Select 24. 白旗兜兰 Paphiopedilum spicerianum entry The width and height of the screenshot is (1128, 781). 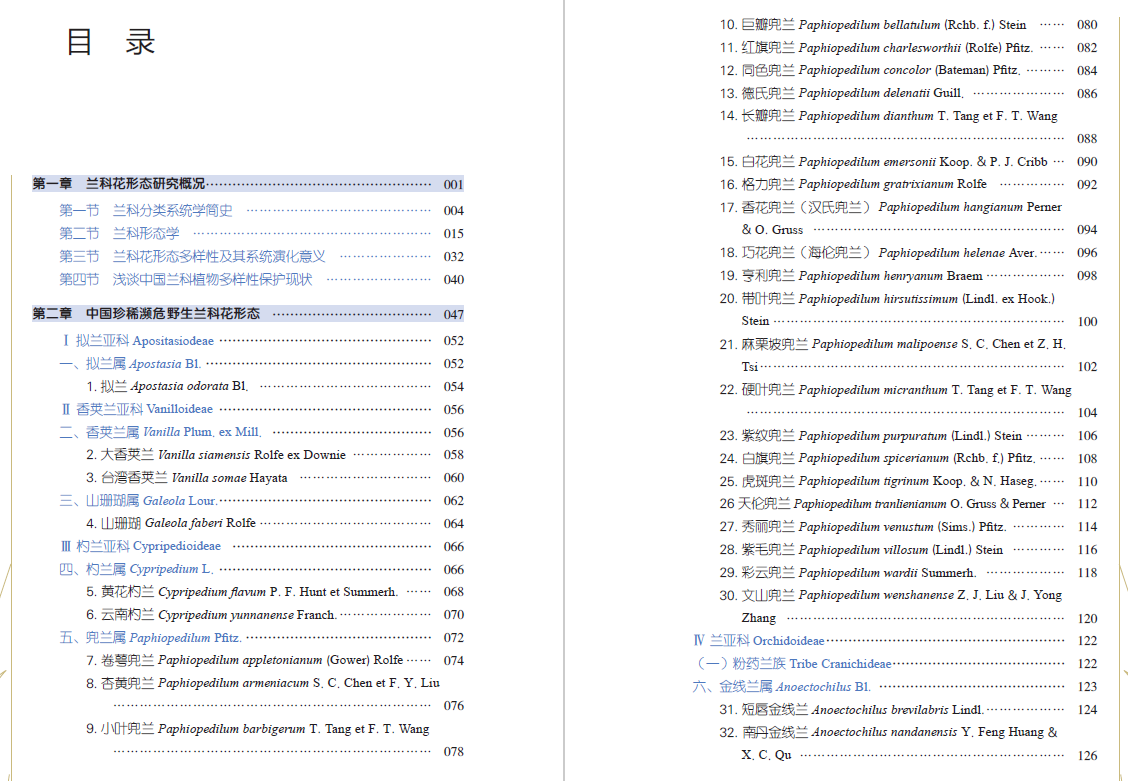[x=908, y=459]
